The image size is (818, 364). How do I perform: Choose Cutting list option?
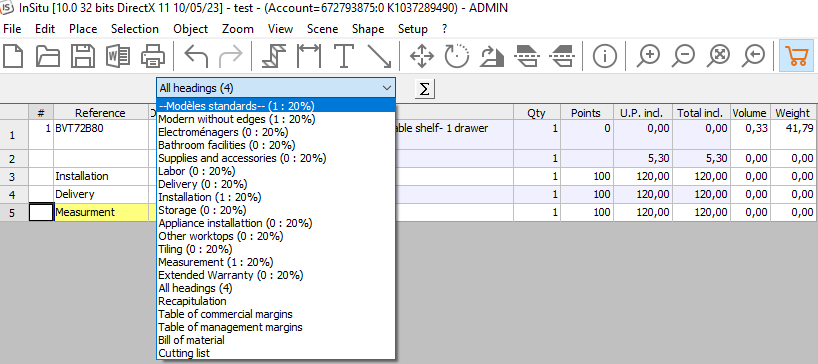pos(276,353)
